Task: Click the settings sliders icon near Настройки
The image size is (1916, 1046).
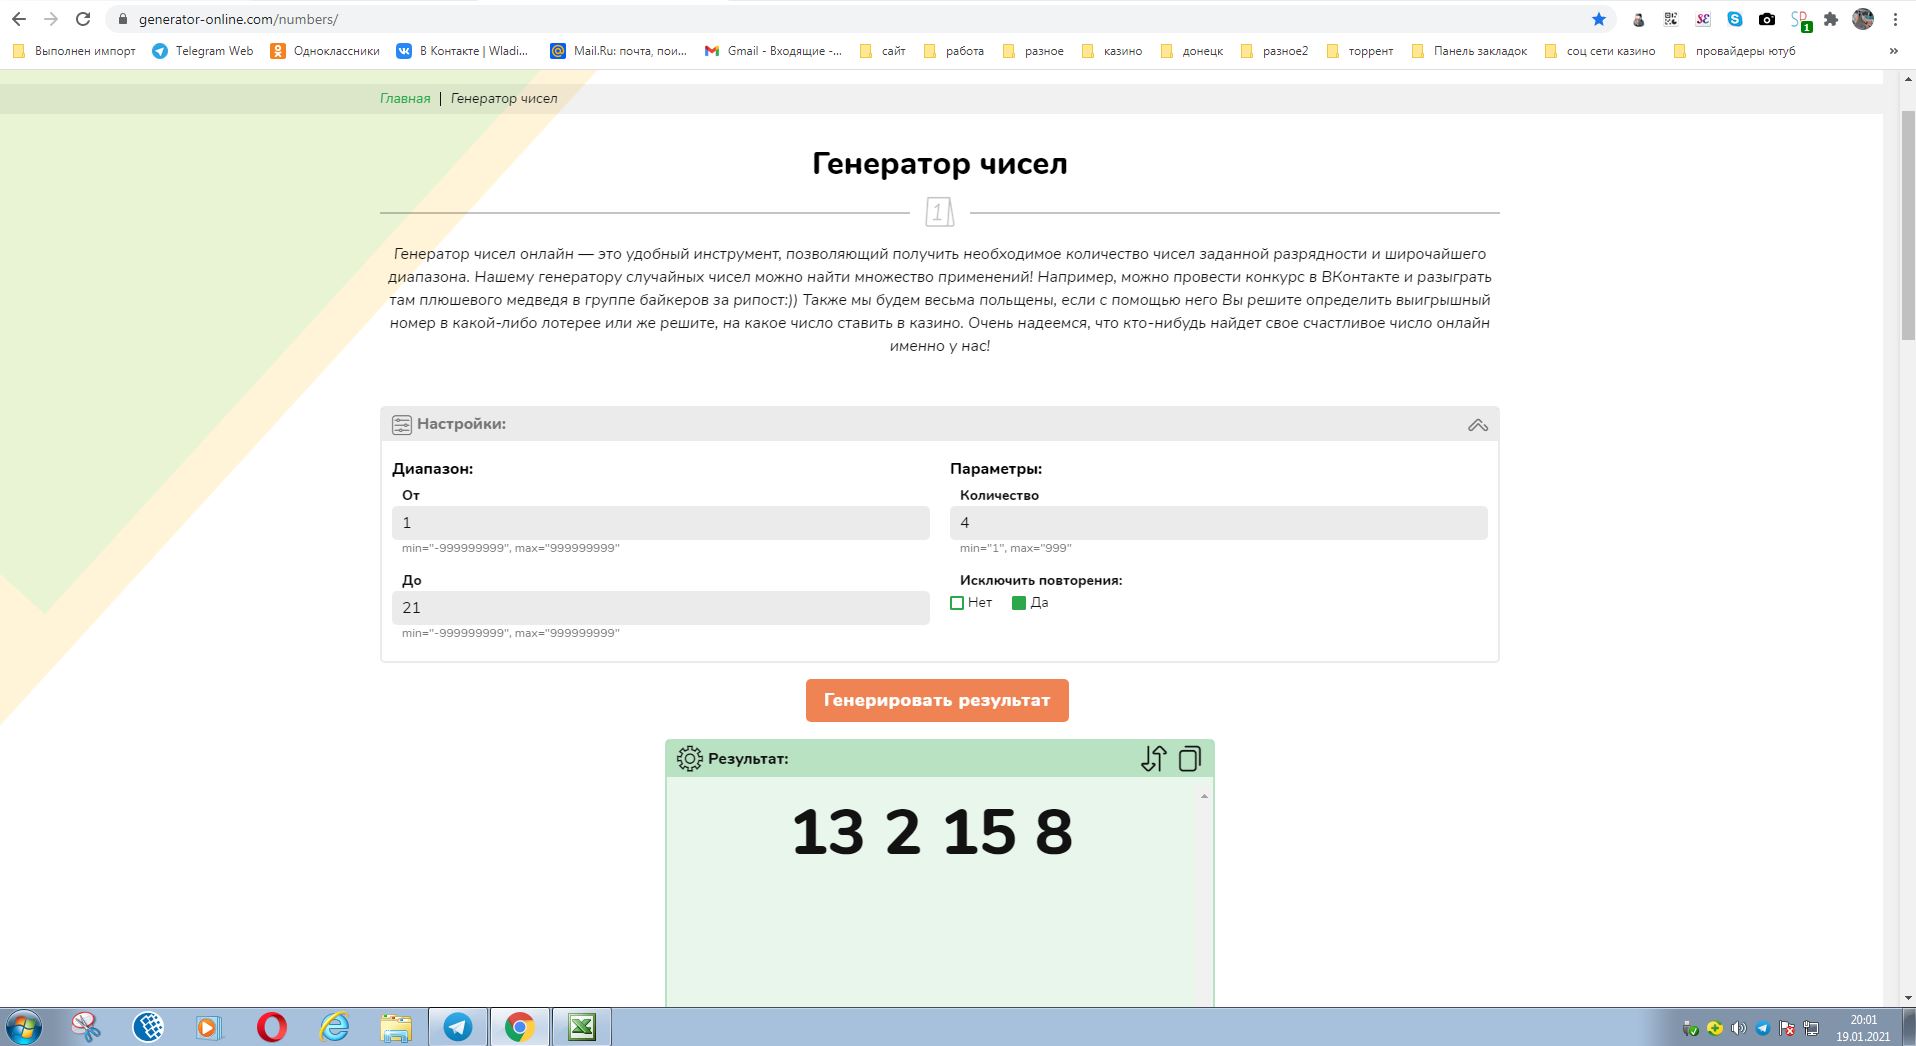Action: tap(401, 425)
